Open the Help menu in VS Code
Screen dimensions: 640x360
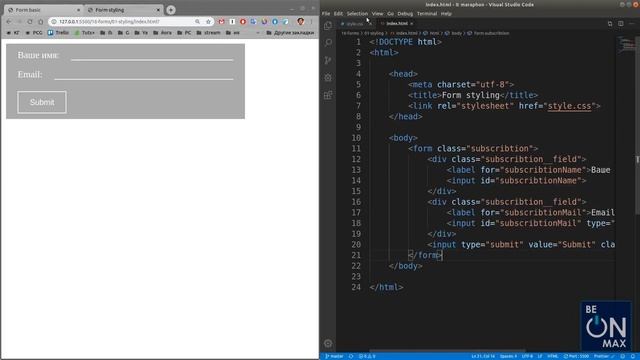coord(446,13)
